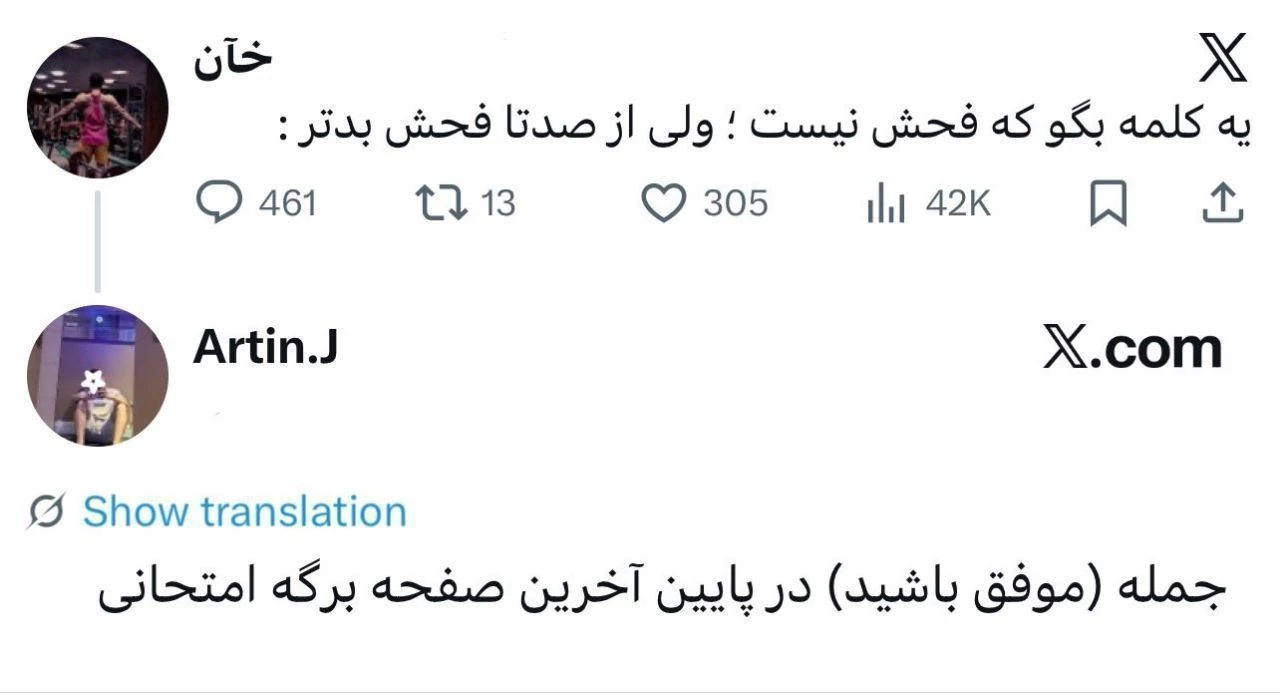This screenshot has height=693, width=1280.
Task: Open the Show translation link
Action: 244,511
